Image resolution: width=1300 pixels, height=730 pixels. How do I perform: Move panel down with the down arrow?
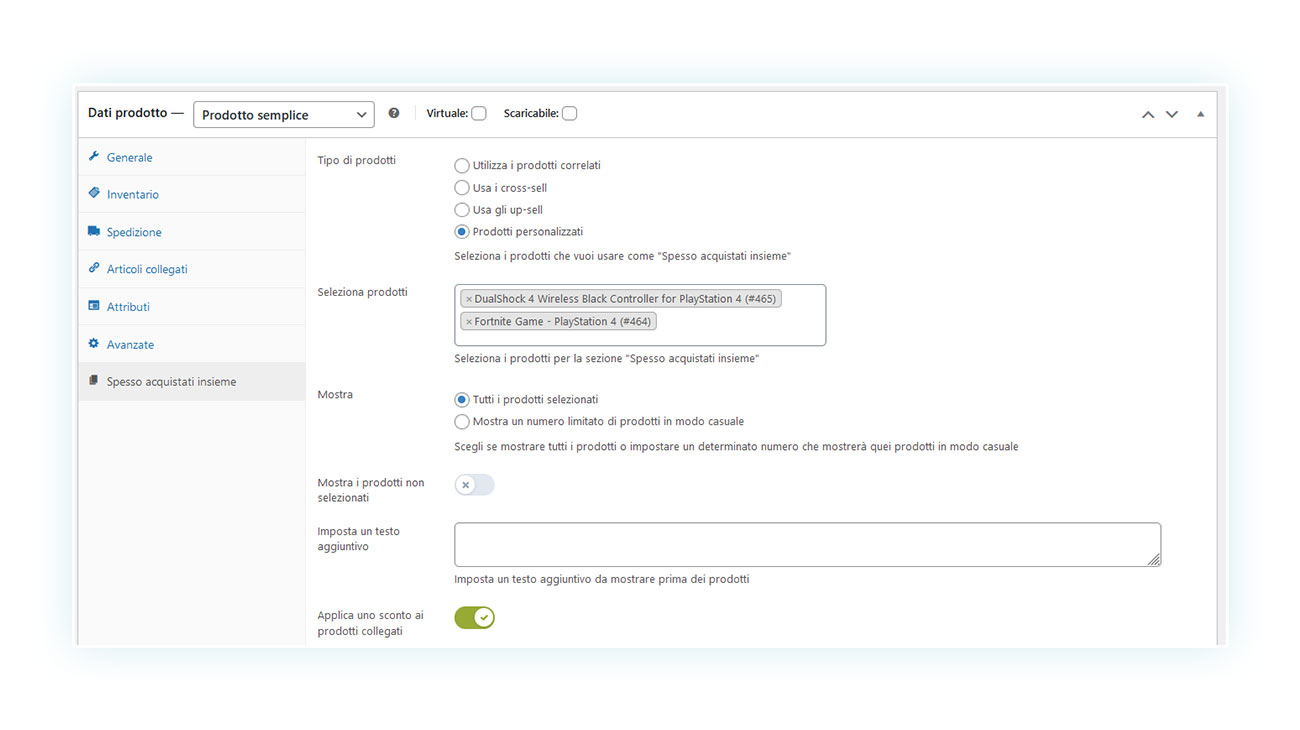point(1172,114)
